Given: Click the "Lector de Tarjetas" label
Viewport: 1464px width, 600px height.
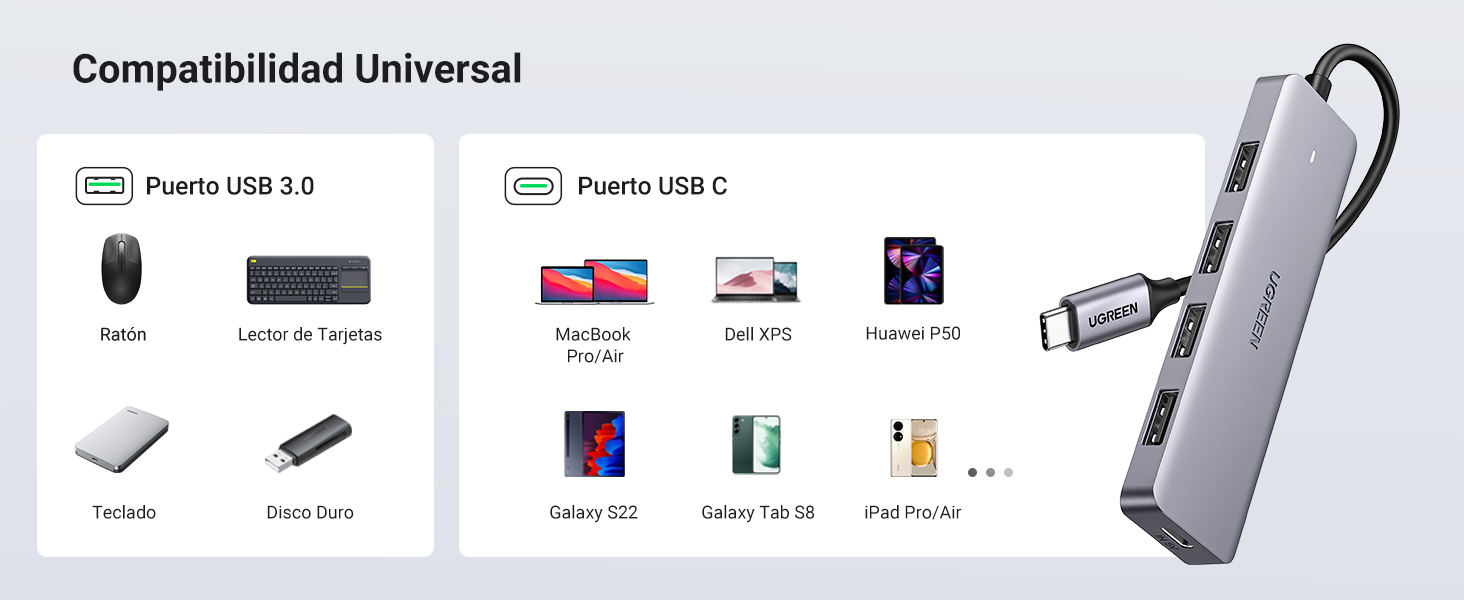Looking at the screenshot, I should pyautogui.click(x=310, y=335).
